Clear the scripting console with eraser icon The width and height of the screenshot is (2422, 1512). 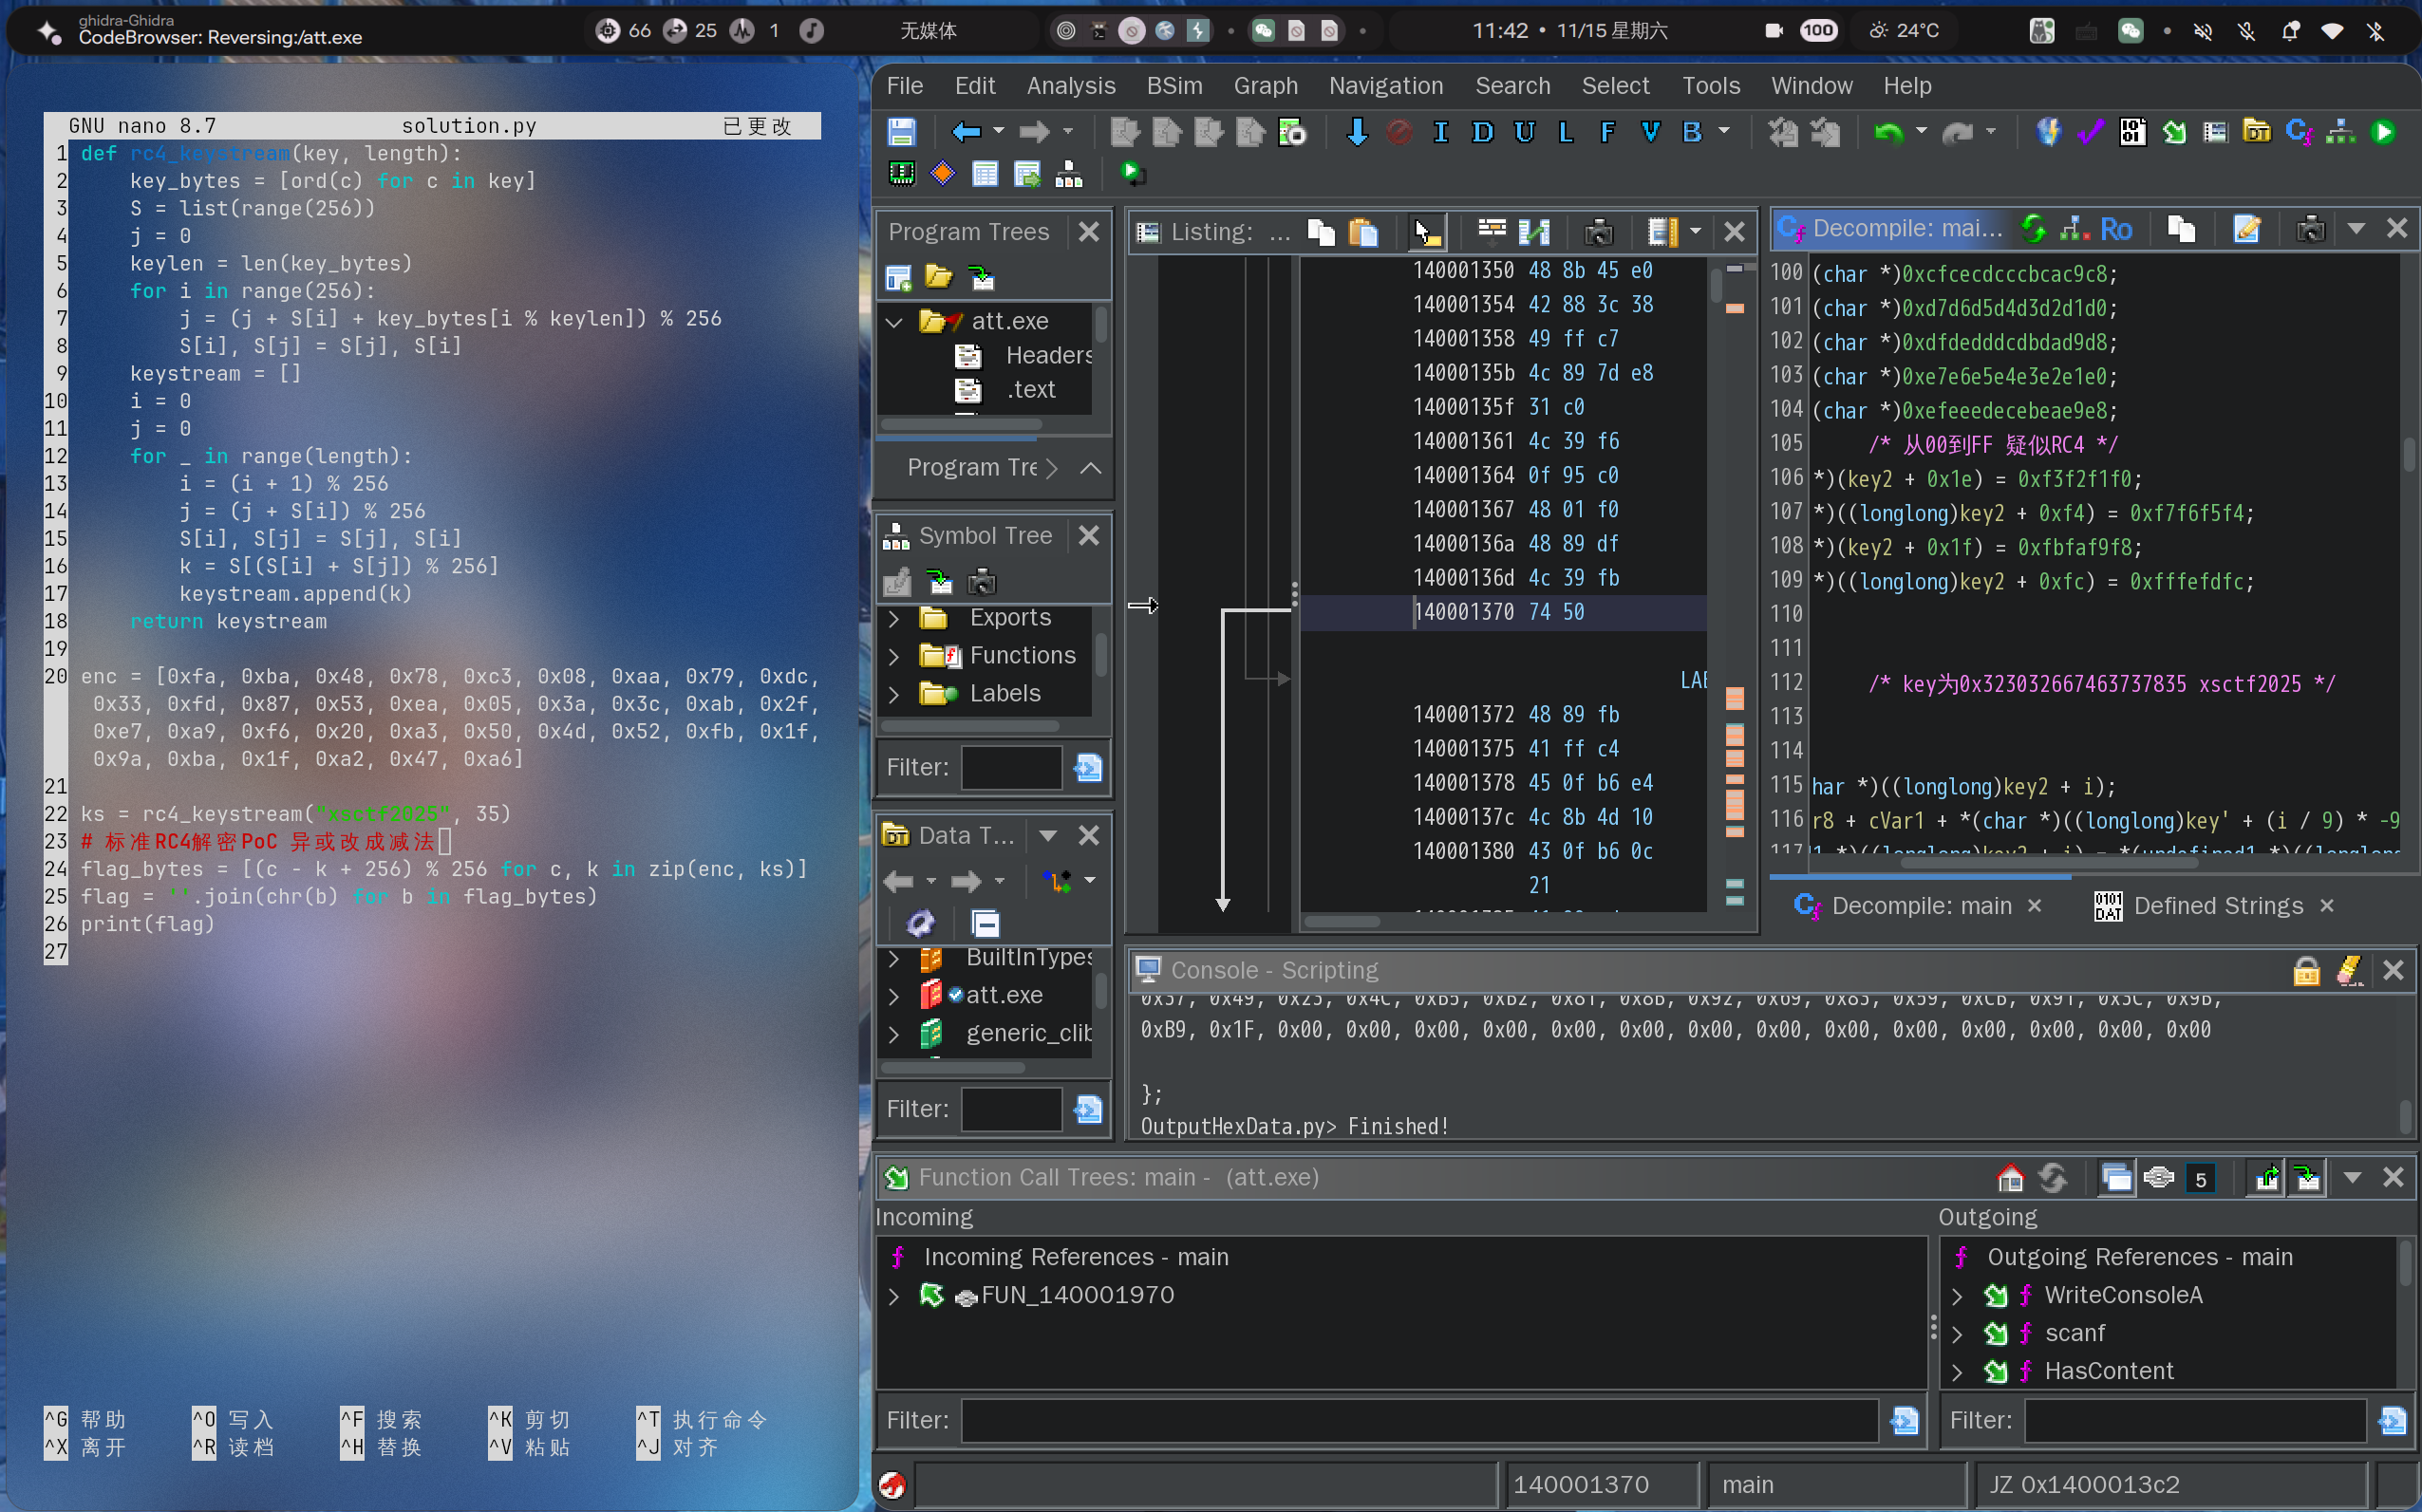pyautogui.click(x=2349, y=970)
